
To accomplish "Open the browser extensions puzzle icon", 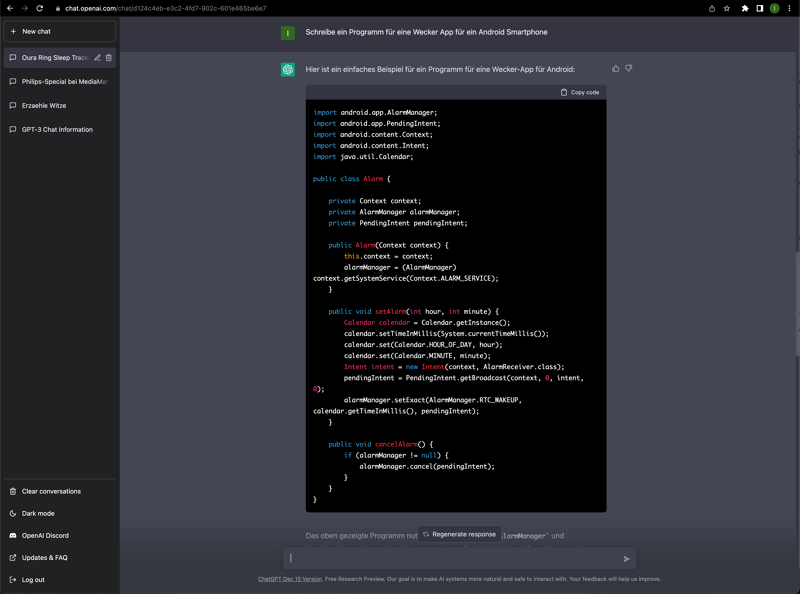I will point(745,8).
